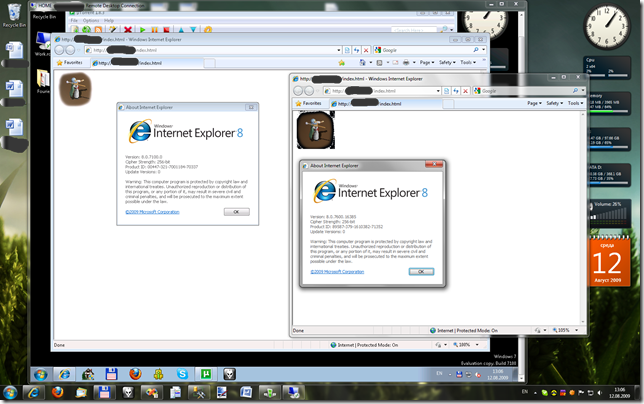644x404 pixels.
Task: Click Remote Desktop icon on local taskbar
Action: click(293, 393)
